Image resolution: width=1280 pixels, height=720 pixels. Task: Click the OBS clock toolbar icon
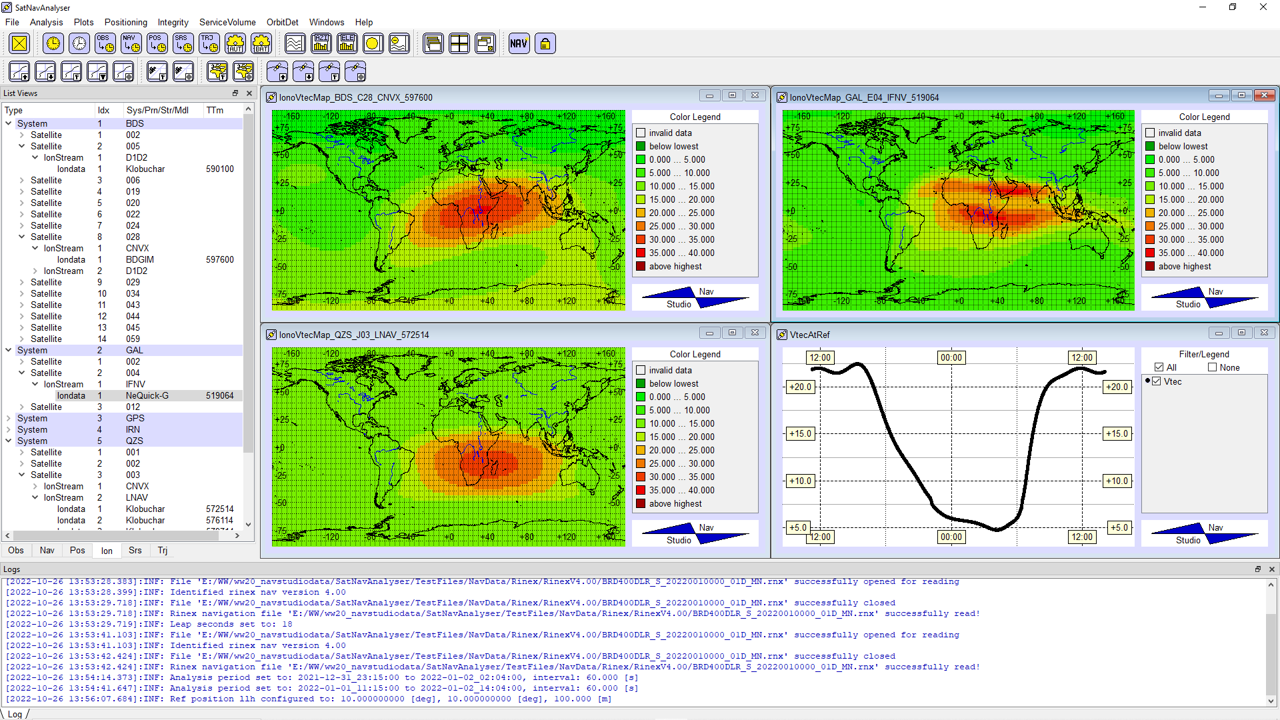(105, 44)
